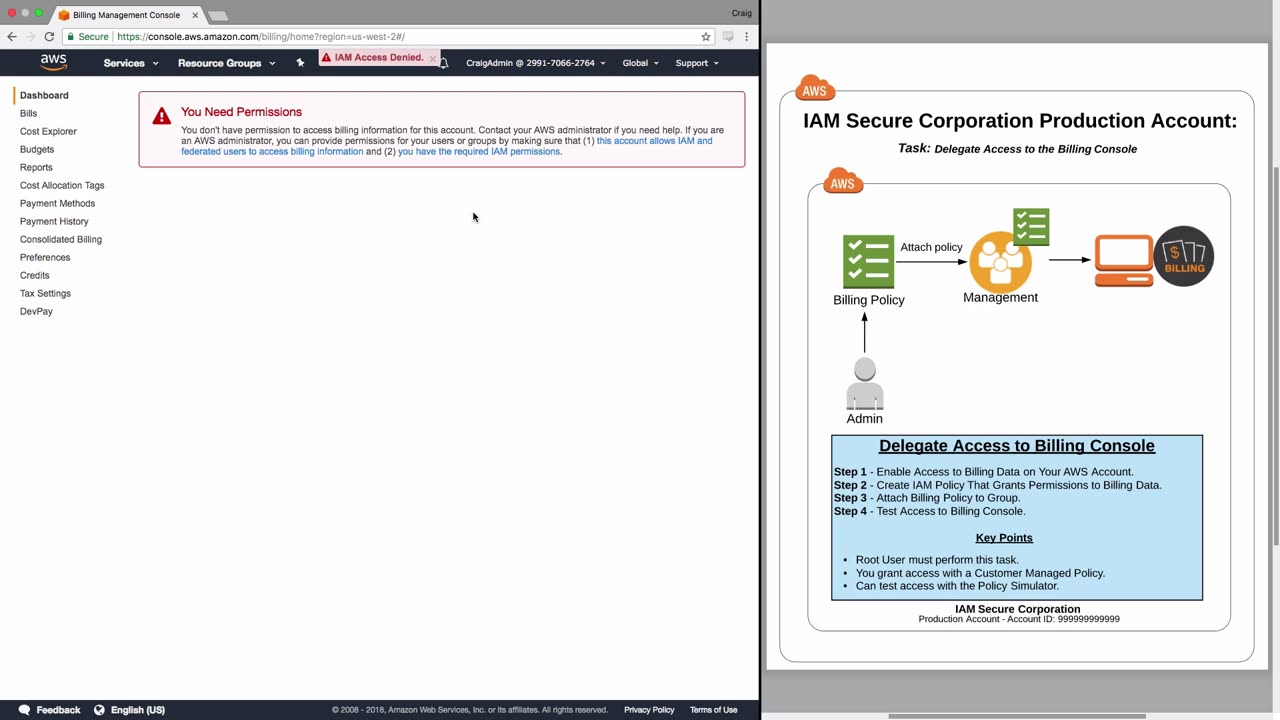Go to billing Preferences
The width and height of the screenshot is (1280, 720).
[x=45, y=257]
